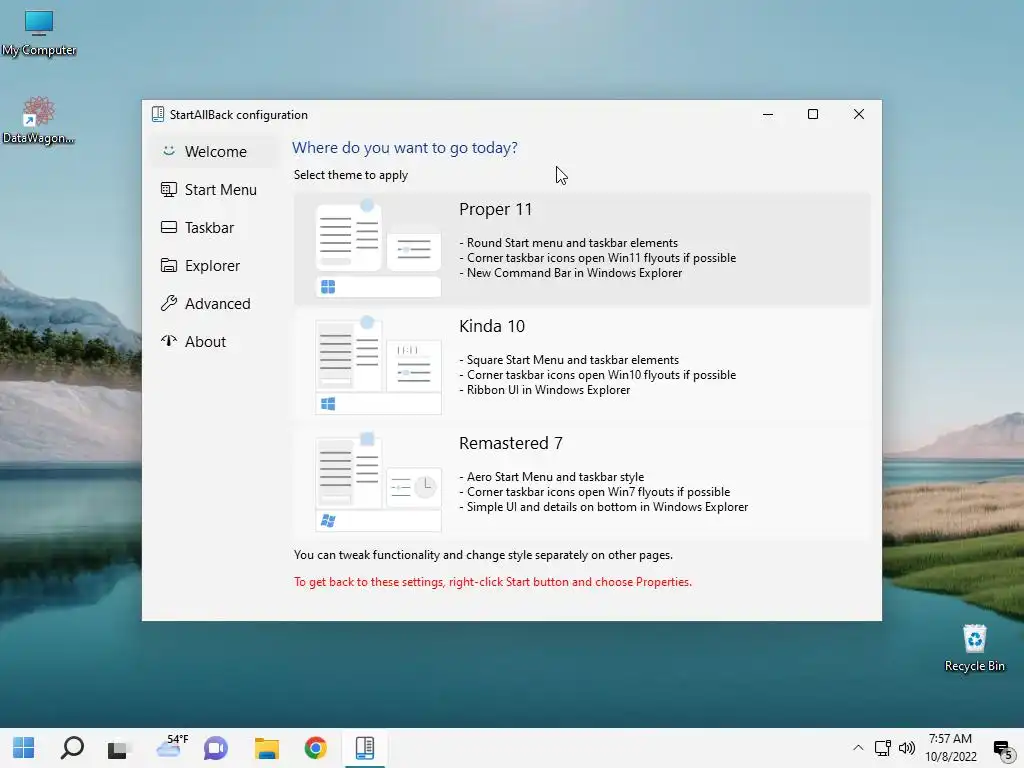Expand hidden system tray icons chevron

point(858,748)
